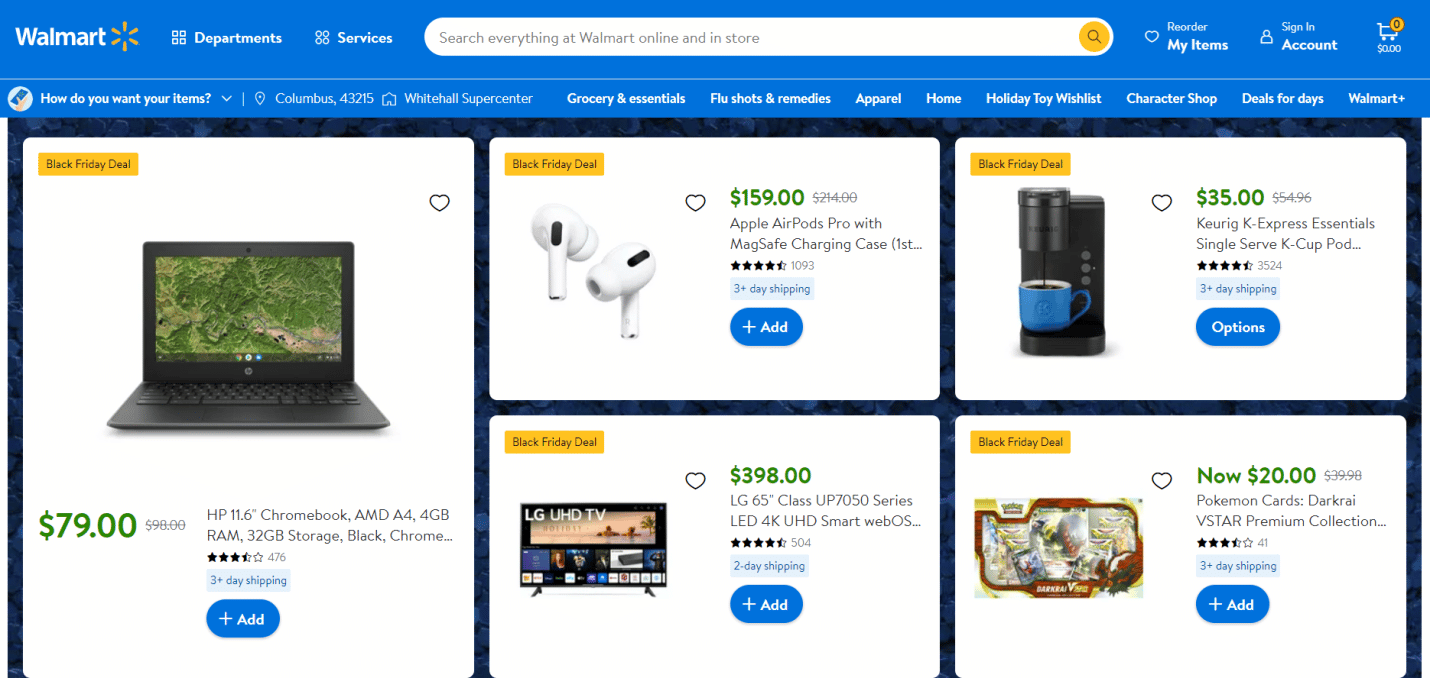This screenshot has height=678, width=1430.
Task: Click the Walmart spark logo
Action: [x=125, y=37]
